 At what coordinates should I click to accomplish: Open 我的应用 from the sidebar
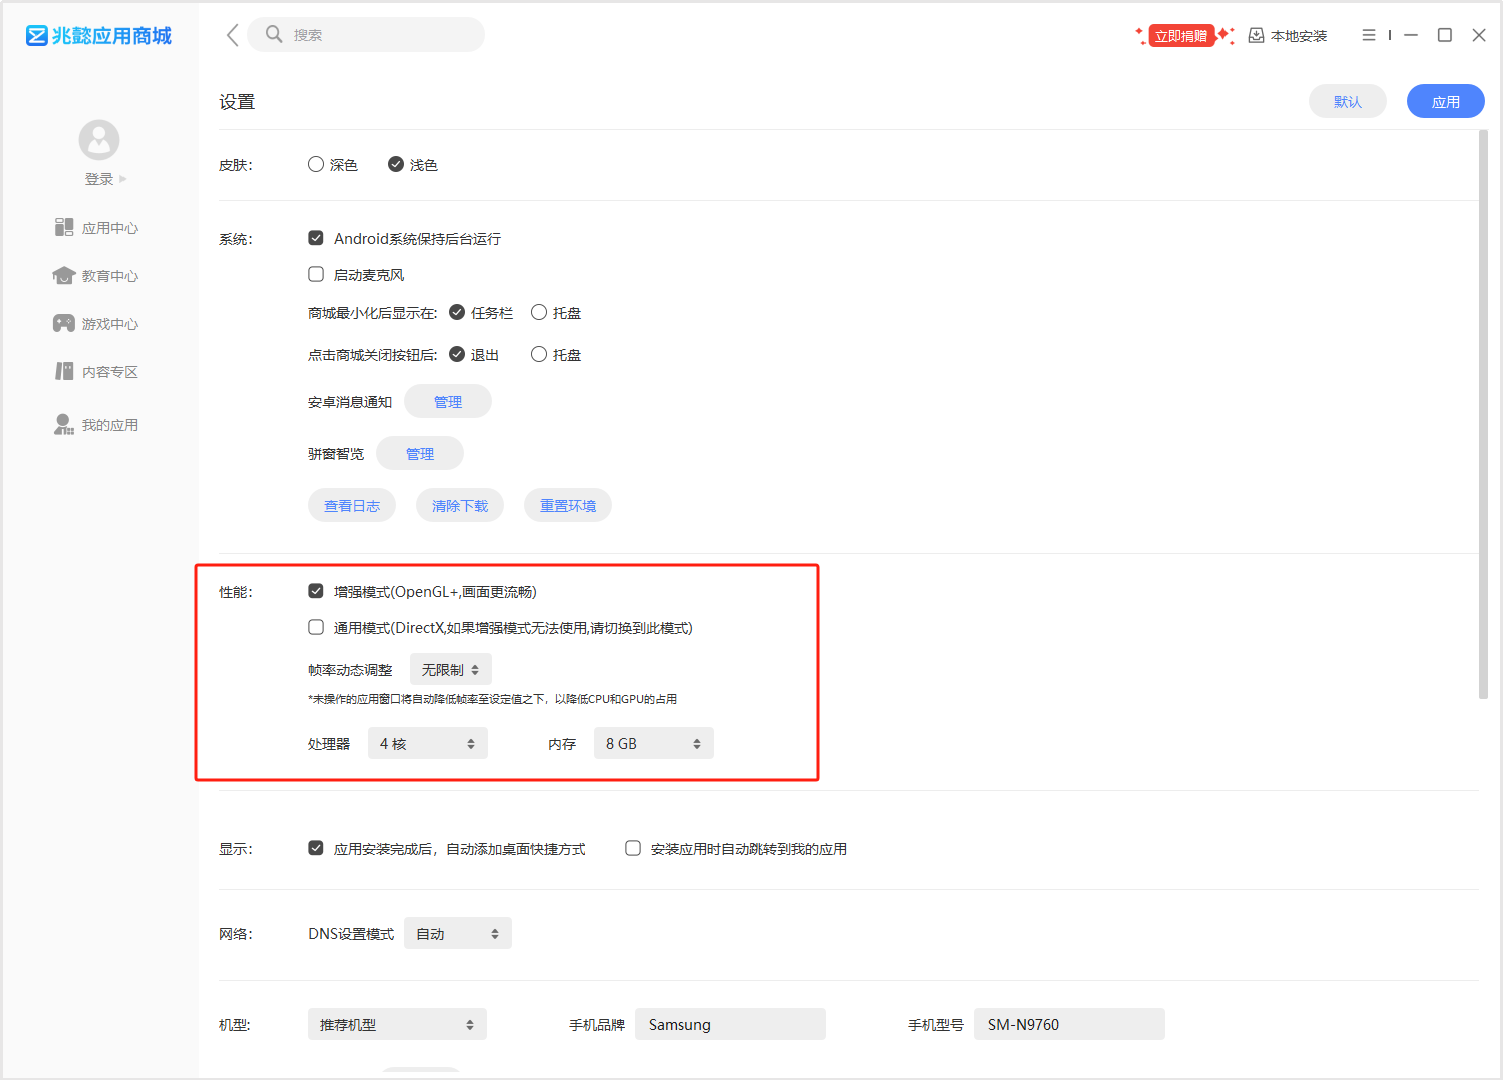point(97,425)
